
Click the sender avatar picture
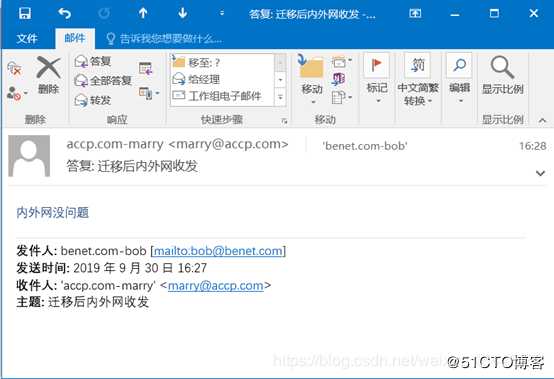[x=29, y=156]
